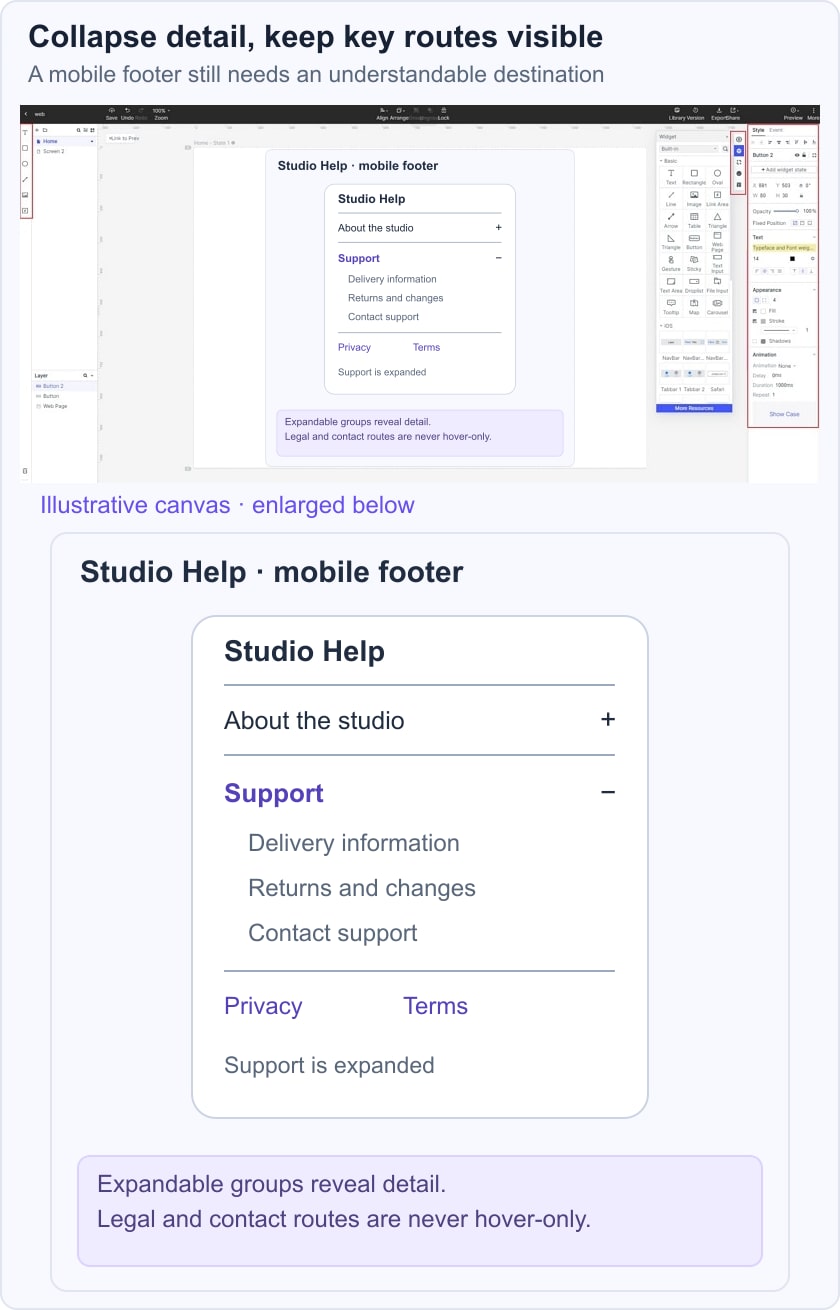Adjust the Opacity slider
The width and height of the screenshot is (840, 1310).
coord(786,211)
